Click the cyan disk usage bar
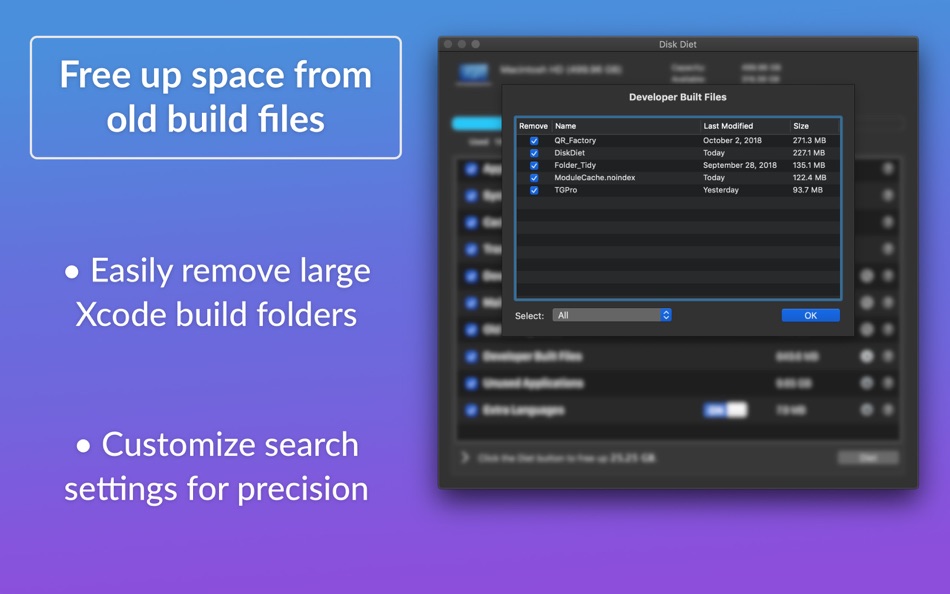 (x=477, y=124)
